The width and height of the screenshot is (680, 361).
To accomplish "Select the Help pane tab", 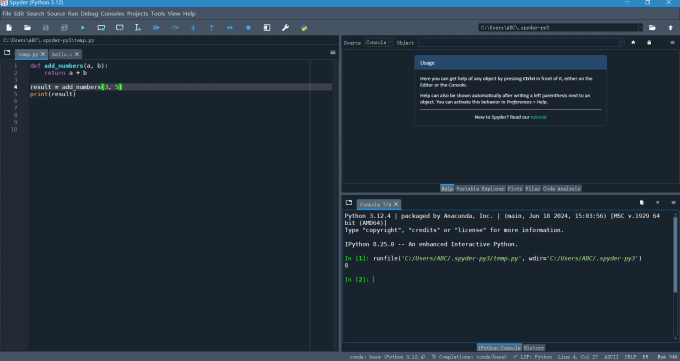I will point(447,189).
